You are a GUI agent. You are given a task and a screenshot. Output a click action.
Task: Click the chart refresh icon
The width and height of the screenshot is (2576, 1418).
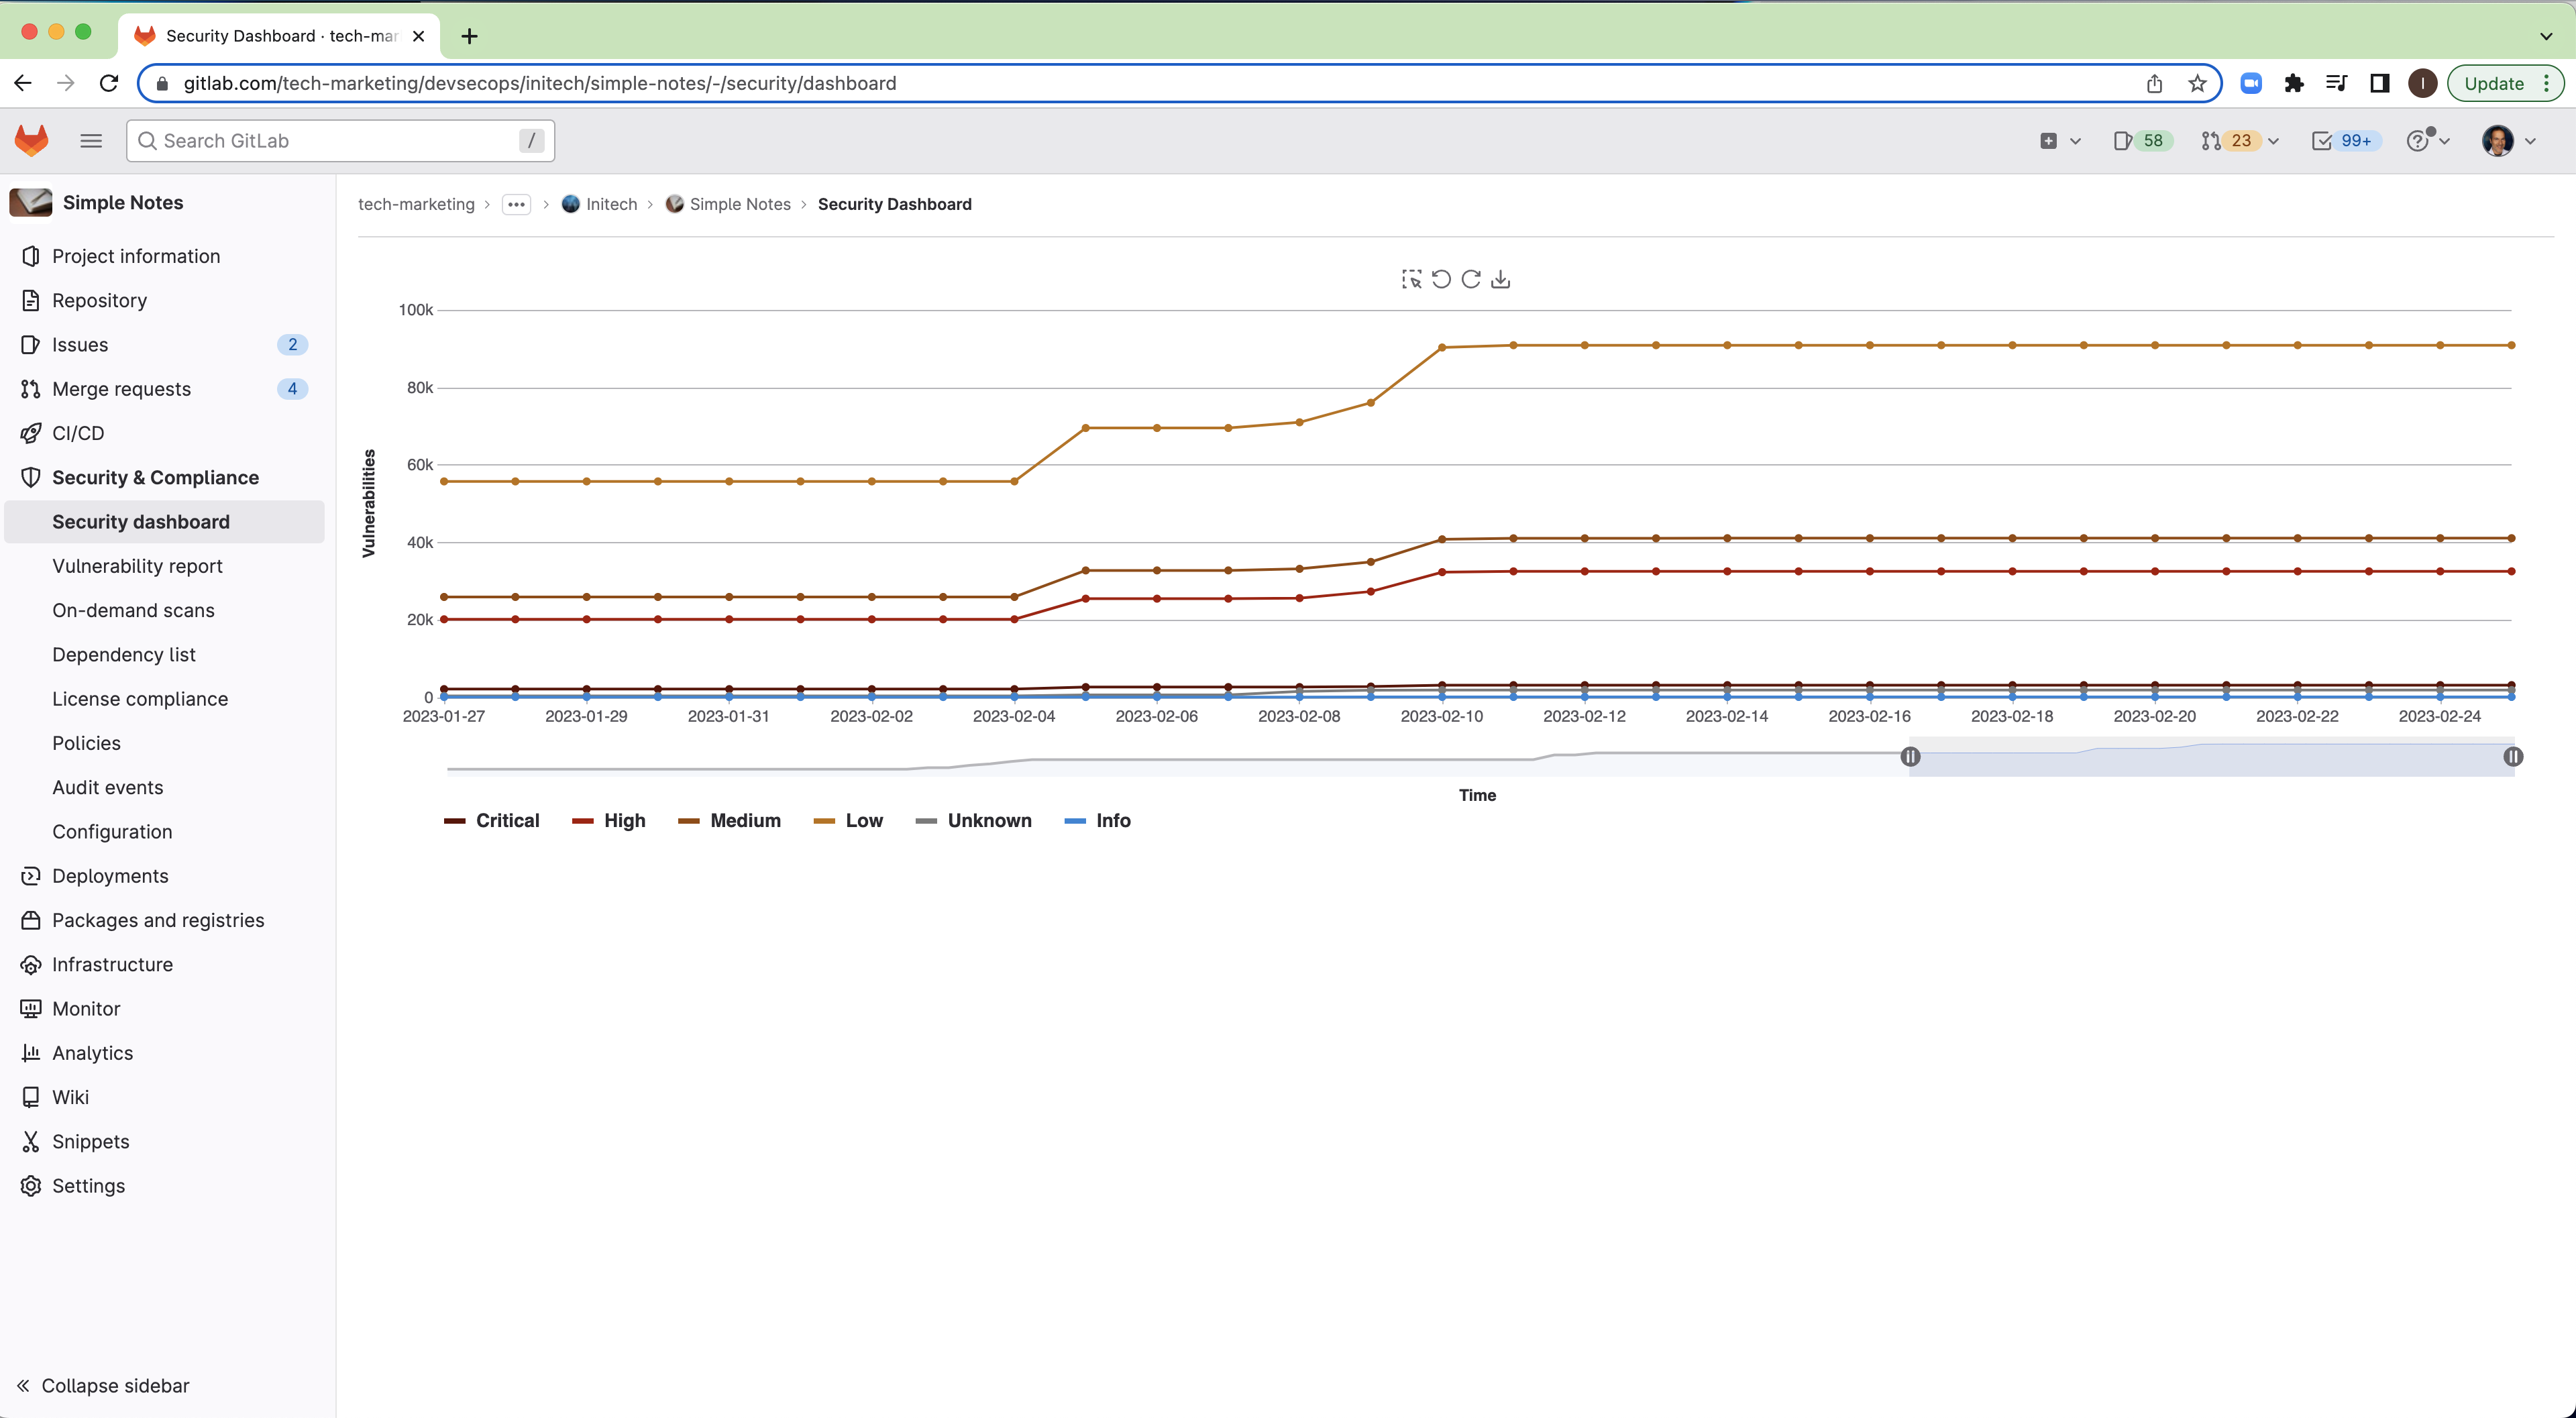tap(1470, 279)
